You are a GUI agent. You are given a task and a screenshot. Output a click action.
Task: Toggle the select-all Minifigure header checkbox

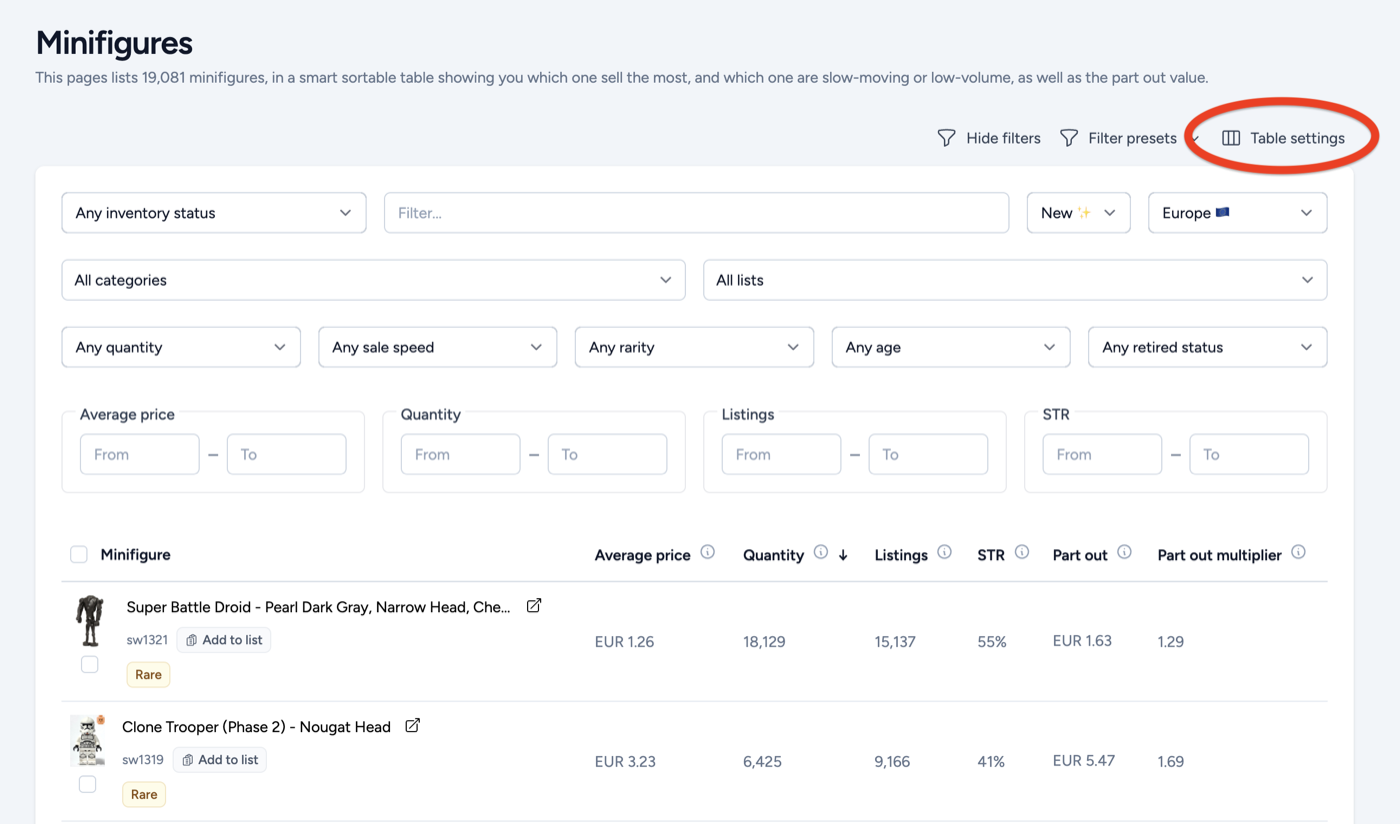click(79, 555)
